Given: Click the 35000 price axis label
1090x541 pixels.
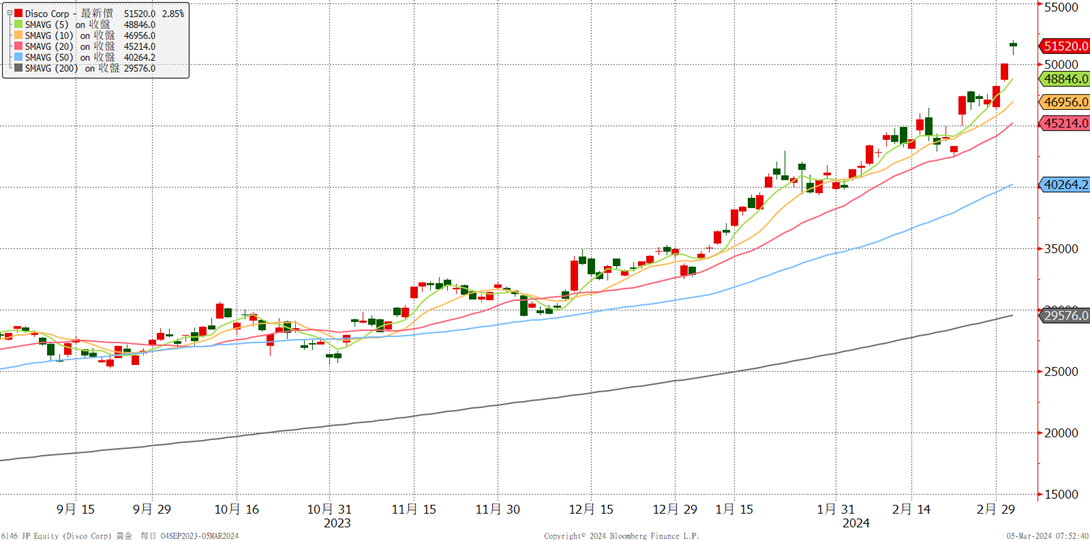Looking at the screenshot, I should coord(1060,248).
